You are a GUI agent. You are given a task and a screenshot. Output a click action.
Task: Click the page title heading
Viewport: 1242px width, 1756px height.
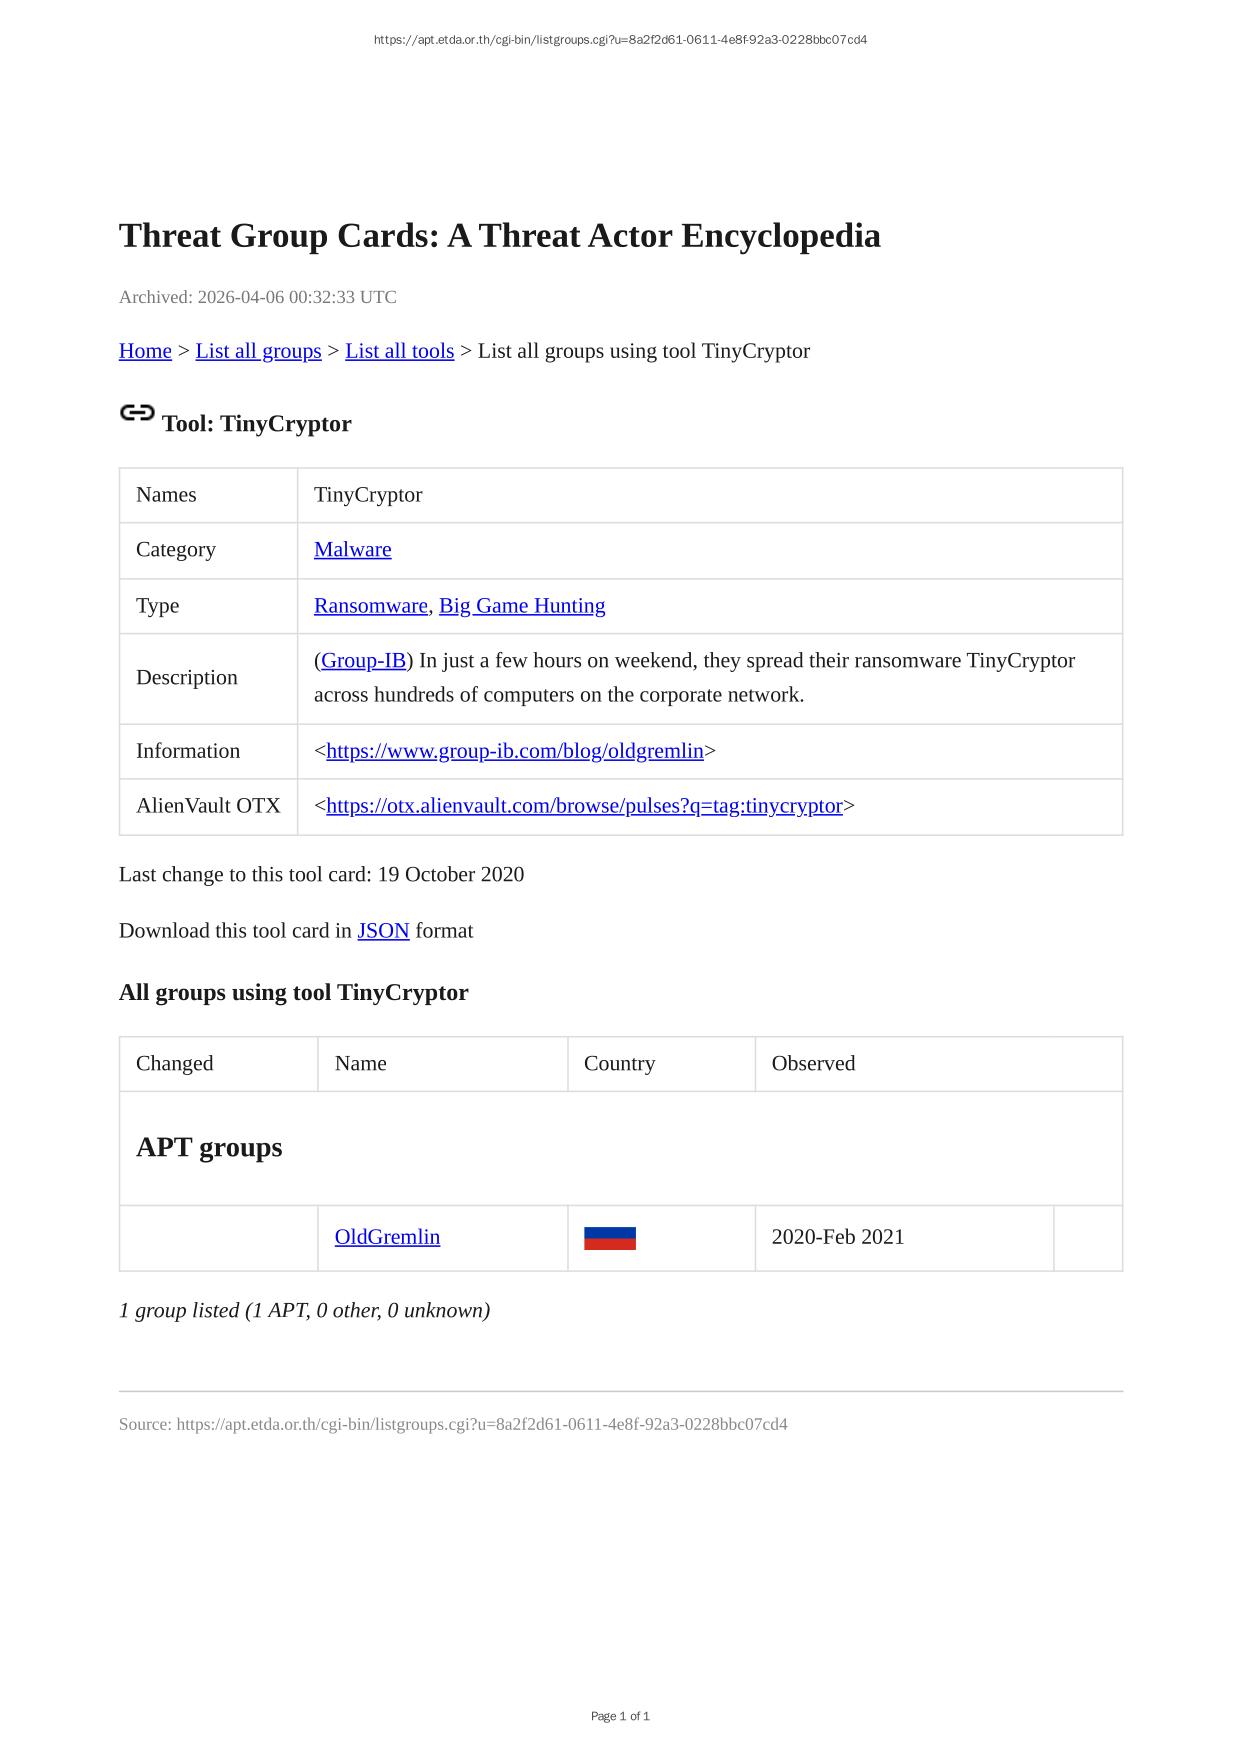499,236
